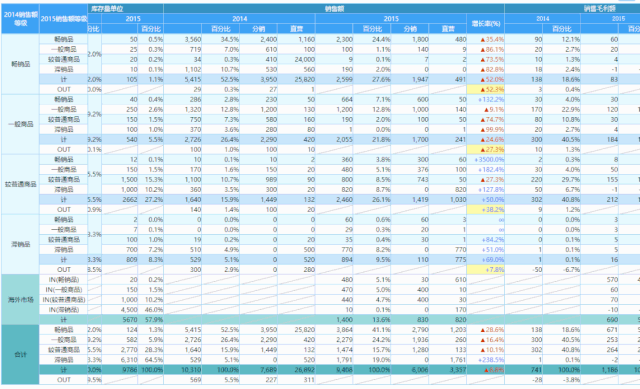Click the 增长率(%) column header
640x389 pixels.
(485, 24)
